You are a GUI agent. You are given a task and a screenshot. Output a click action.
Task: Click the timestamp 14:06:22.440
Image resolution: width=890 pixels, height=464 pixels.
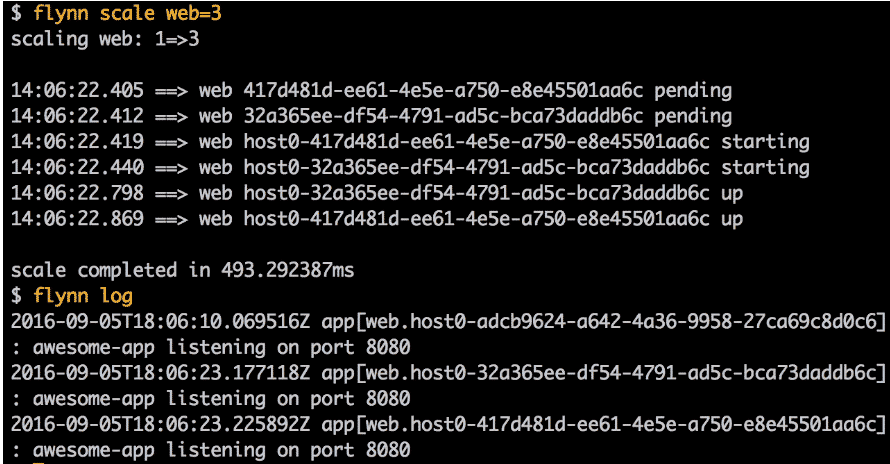[76, 167]
